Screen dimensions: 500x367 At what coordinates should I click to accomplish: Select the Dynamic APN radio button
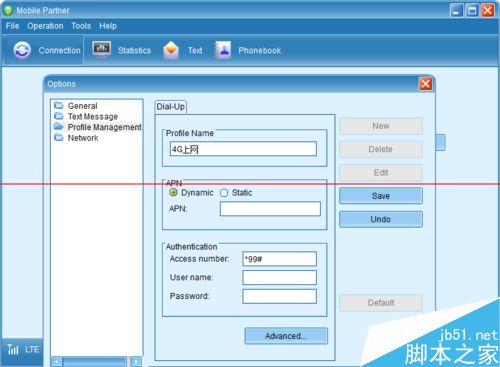click(x=173, y=193)
